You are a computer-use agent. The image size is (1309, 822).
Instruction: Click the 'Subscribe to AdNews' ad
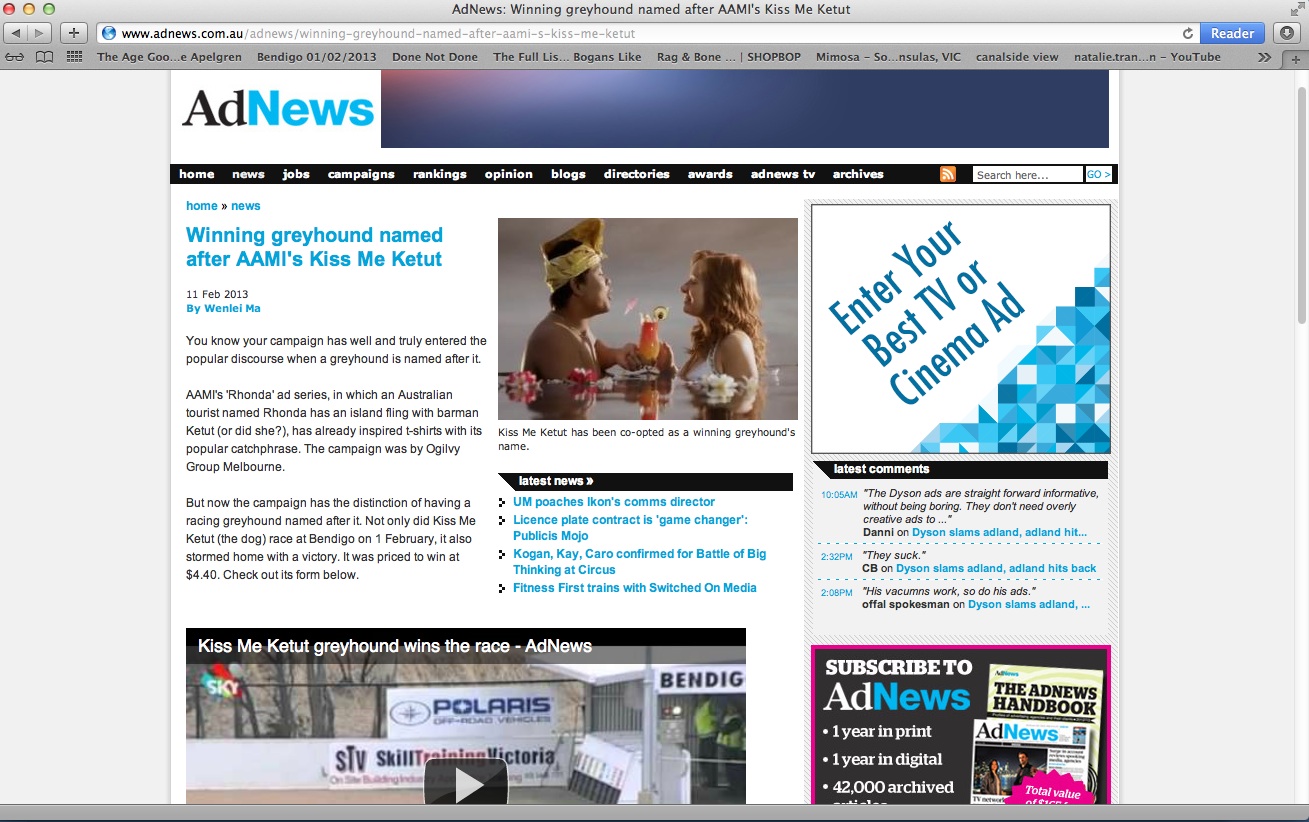pyautogui.click(x=960, y=726)
